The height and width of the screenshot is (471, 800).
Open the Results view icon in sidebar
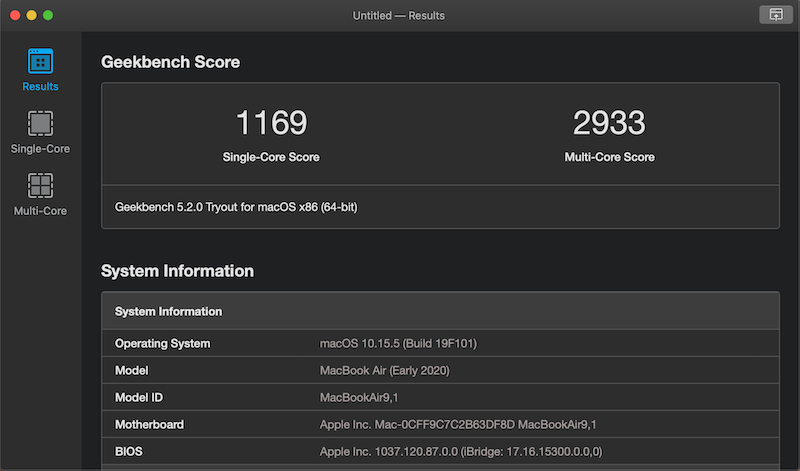(x=40, y=61)
